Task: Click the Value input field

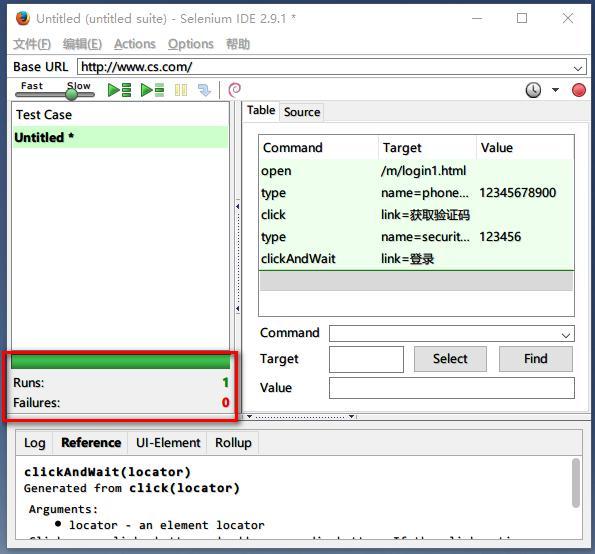Action: [x=452, y=388]
